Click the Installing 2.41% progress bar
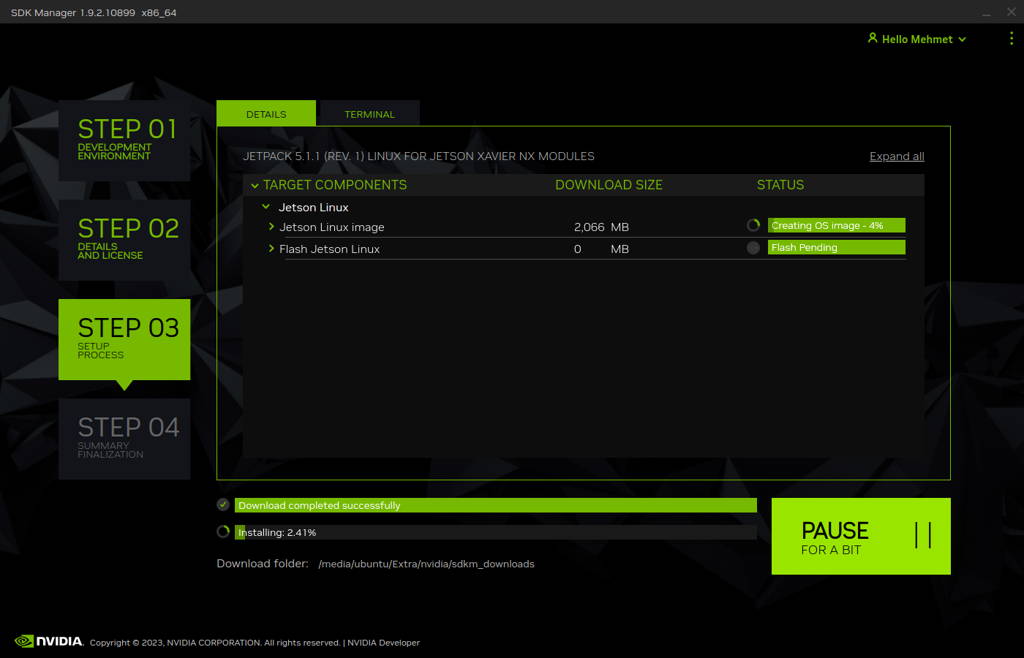Viewport: 1024px width, 658px height. [495, 531]
